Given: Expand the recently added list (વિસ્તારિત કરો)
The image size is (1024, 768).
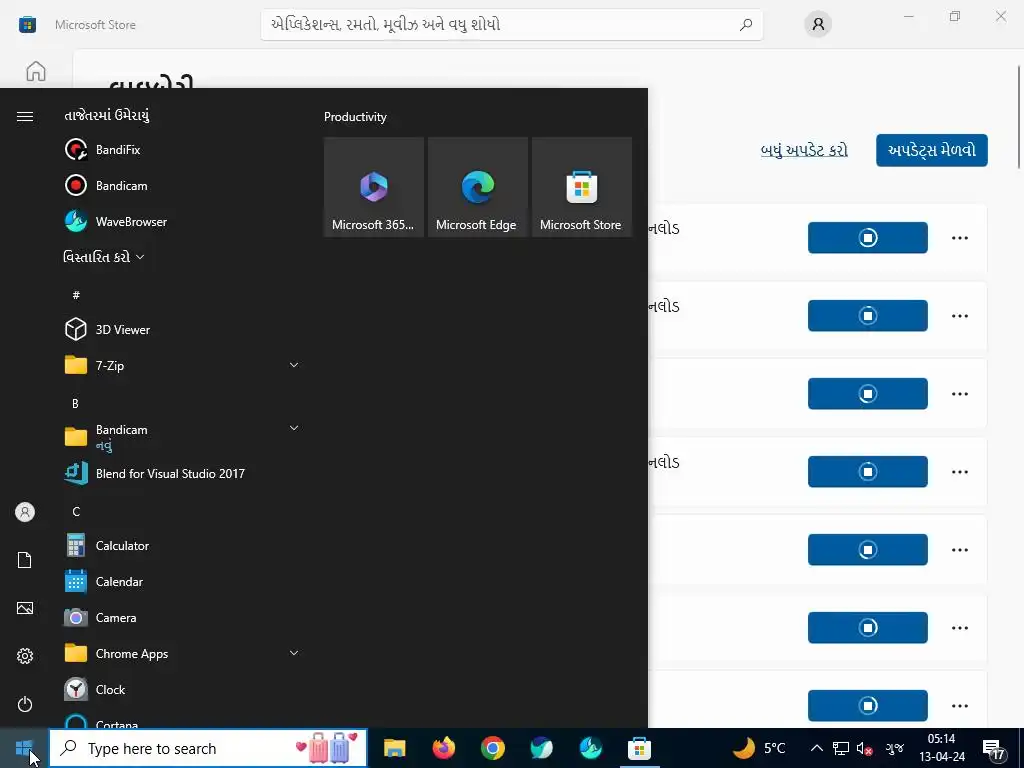Looking at the screenshot, I should click(x=103, y=257).
